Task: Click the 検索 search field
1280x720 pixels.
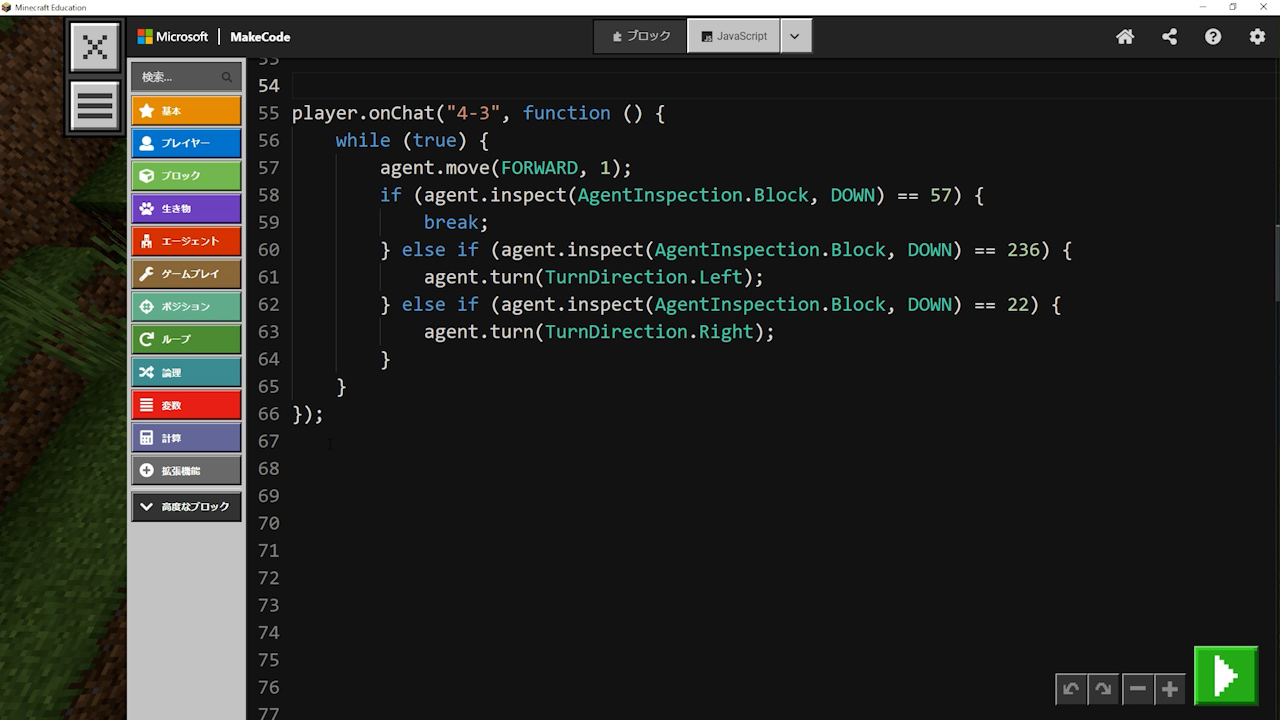Action: pos(180,77)
